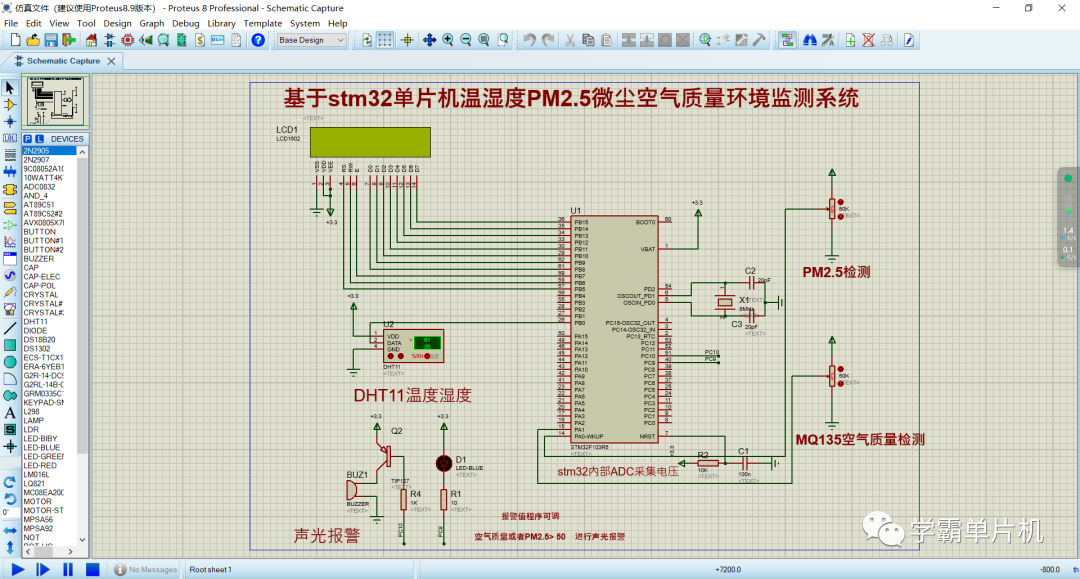Toggle real-time wire autorouting
The width and height of the screenshot is (1080, 579).
coord(786,39)
